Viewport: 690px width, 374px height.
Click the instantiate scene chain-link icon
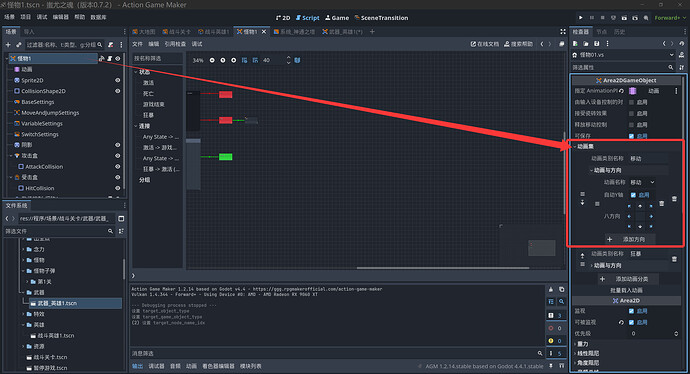[x=18, y=44]
